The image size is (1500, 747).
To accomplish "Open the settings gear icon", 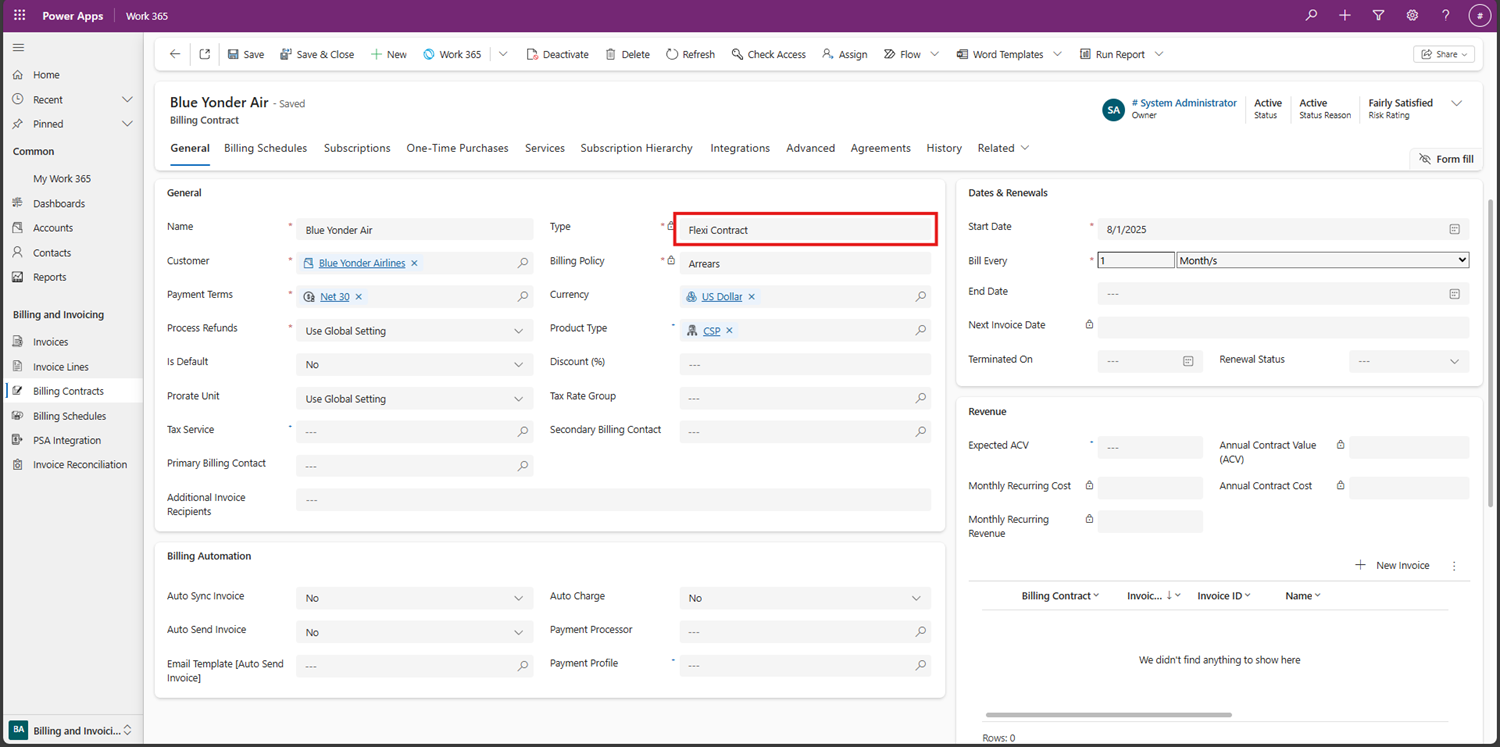I will (x=1412, y=16).
